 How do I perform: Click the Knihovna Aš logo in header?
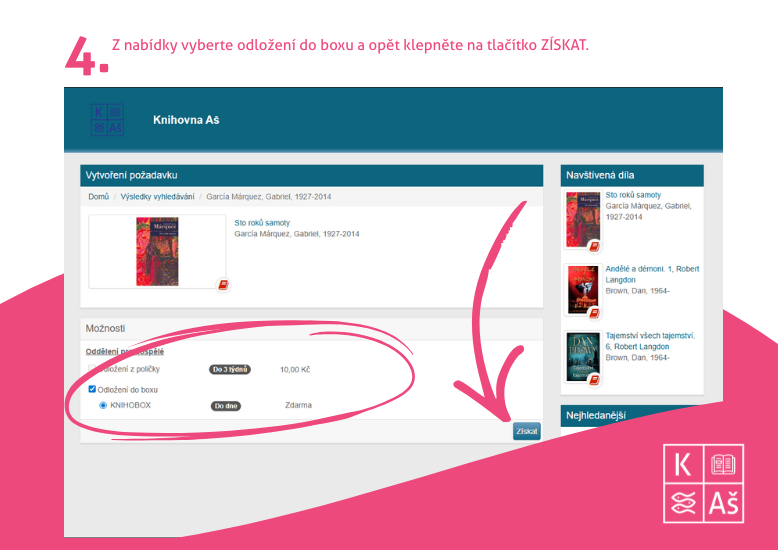pos(107,119)
